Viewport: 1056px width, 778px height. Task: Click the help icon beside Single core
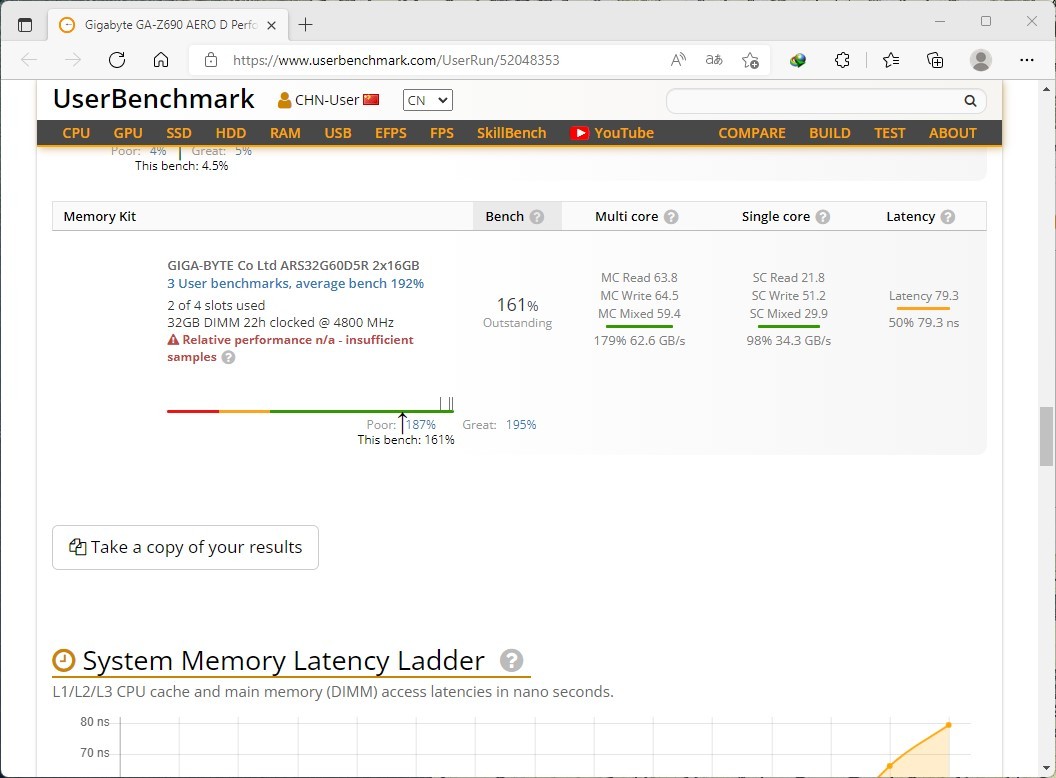click(822, 217)
